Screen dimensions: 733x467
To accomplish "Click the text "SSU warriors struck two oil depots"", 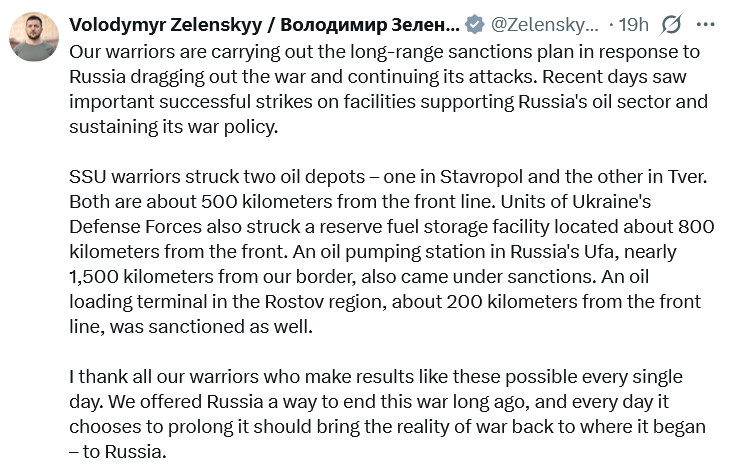I will click(217, 177).
